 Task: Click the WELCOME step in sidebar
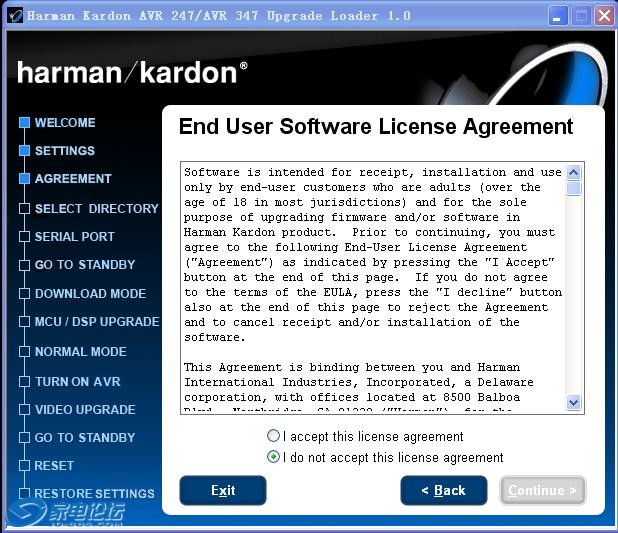[x=65, y=123]
